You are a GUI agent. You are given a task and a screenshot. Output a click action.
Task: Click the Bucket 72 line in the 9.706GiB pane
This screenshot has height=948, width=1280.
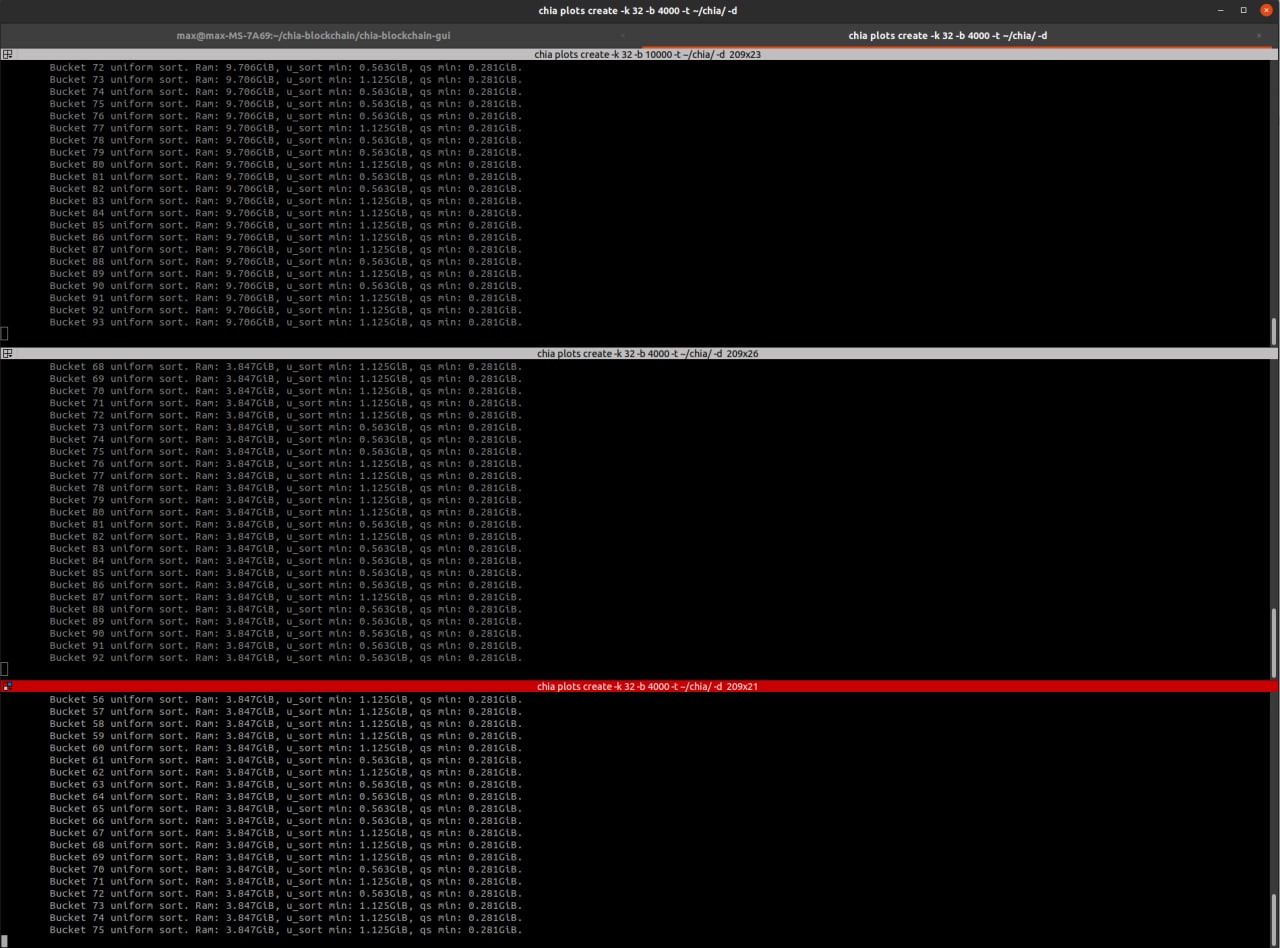coord(286,67)
